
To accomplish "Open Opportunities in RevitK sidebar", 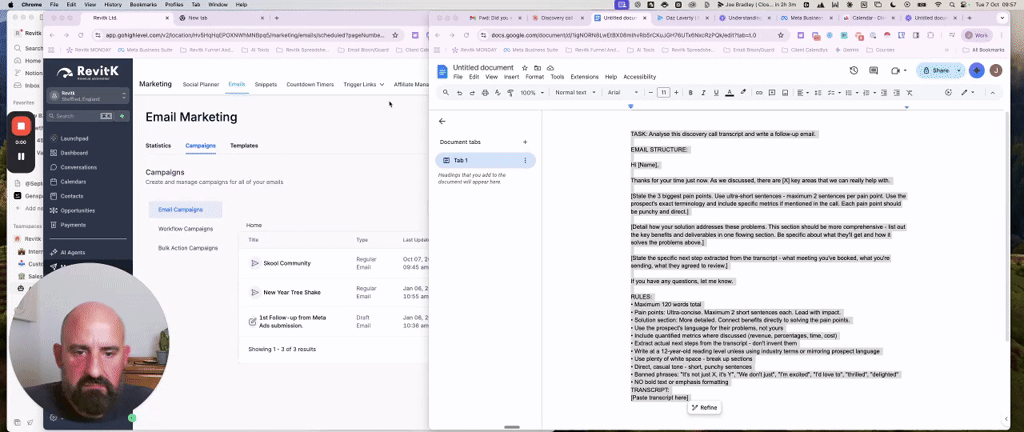I will (x=77, y=210).
